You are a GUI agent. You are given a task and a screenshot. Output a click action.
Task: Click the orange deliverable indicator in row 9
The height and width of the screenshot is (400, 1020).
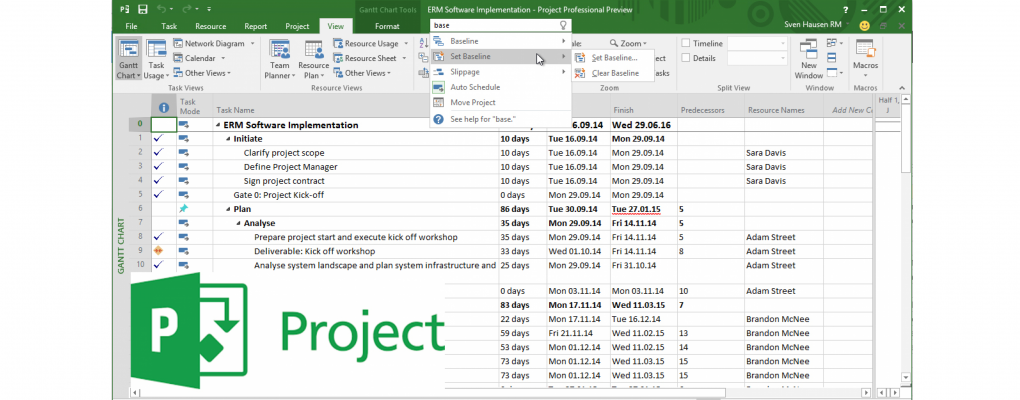(157, 251)
